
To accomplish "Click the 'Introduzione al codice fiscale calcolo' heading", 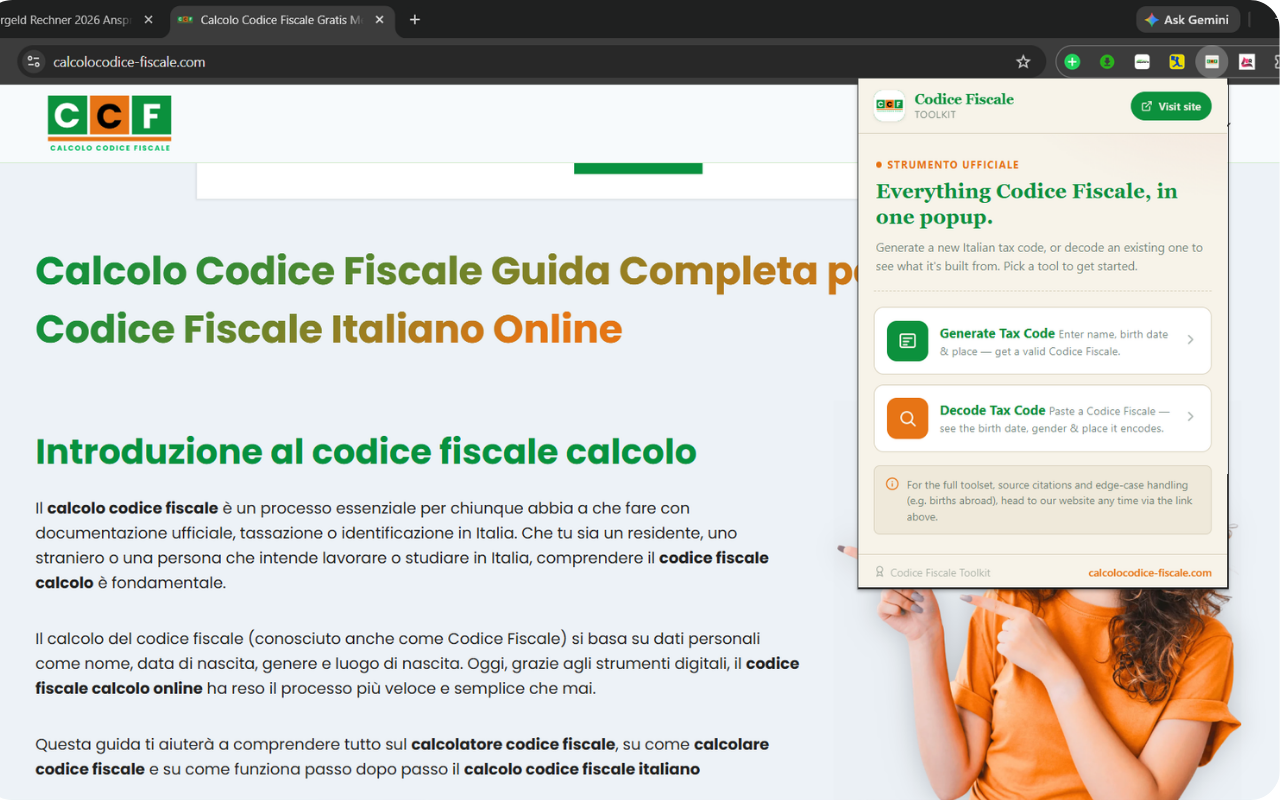I will tap(366, 452).
